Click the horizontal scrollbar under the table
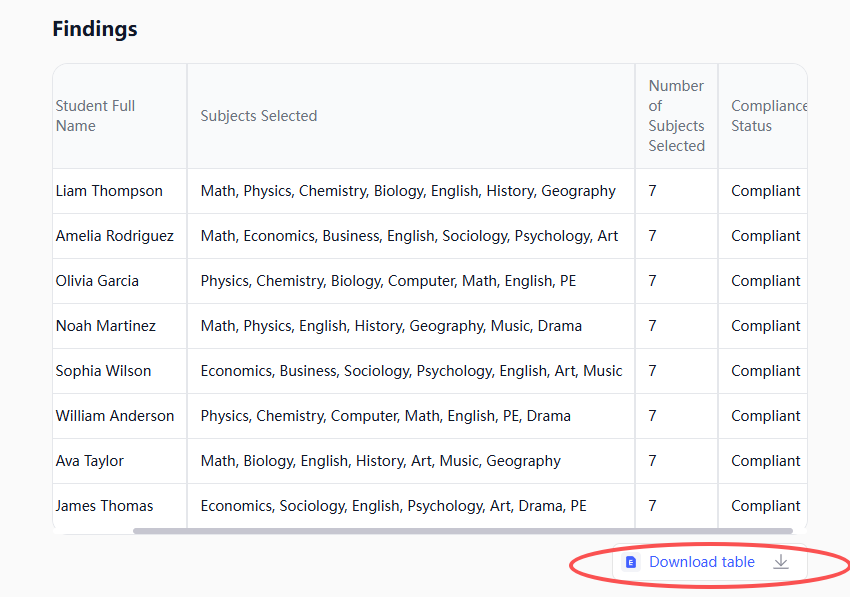The image size is (850, 597). 462,531
